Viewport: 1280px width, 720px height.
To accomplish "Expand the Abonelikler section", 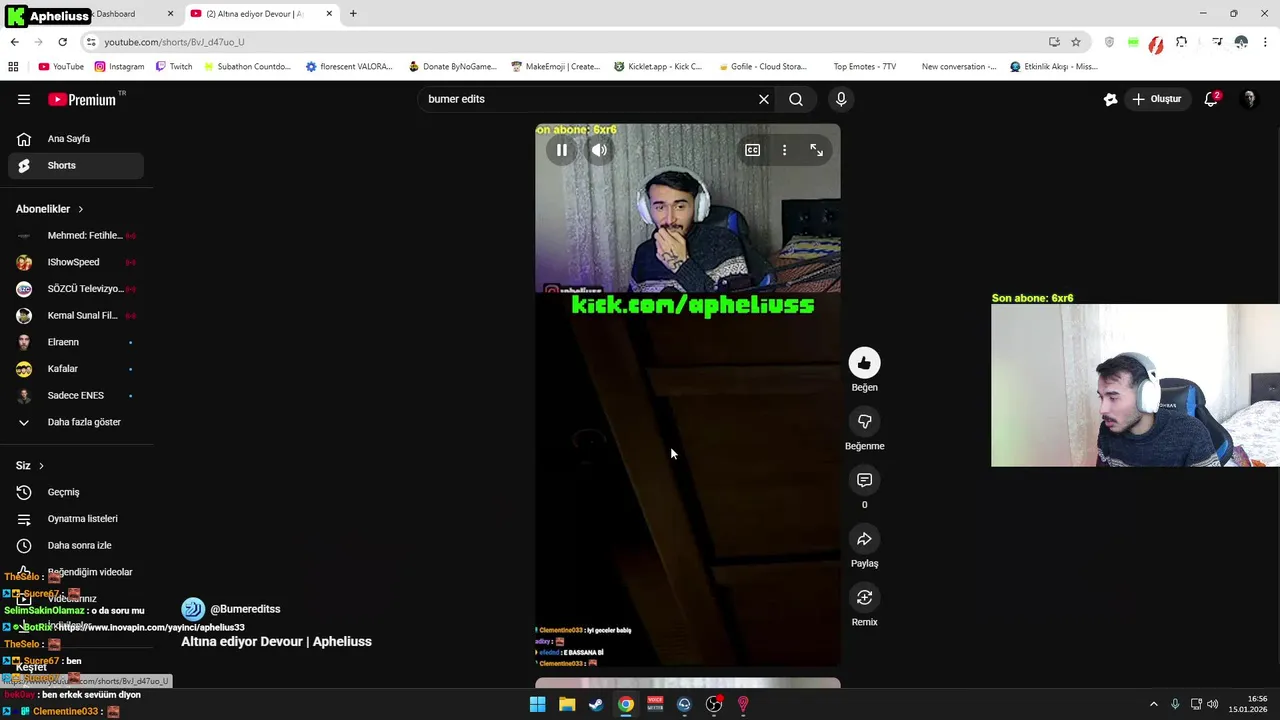I will tap(50, 209).
